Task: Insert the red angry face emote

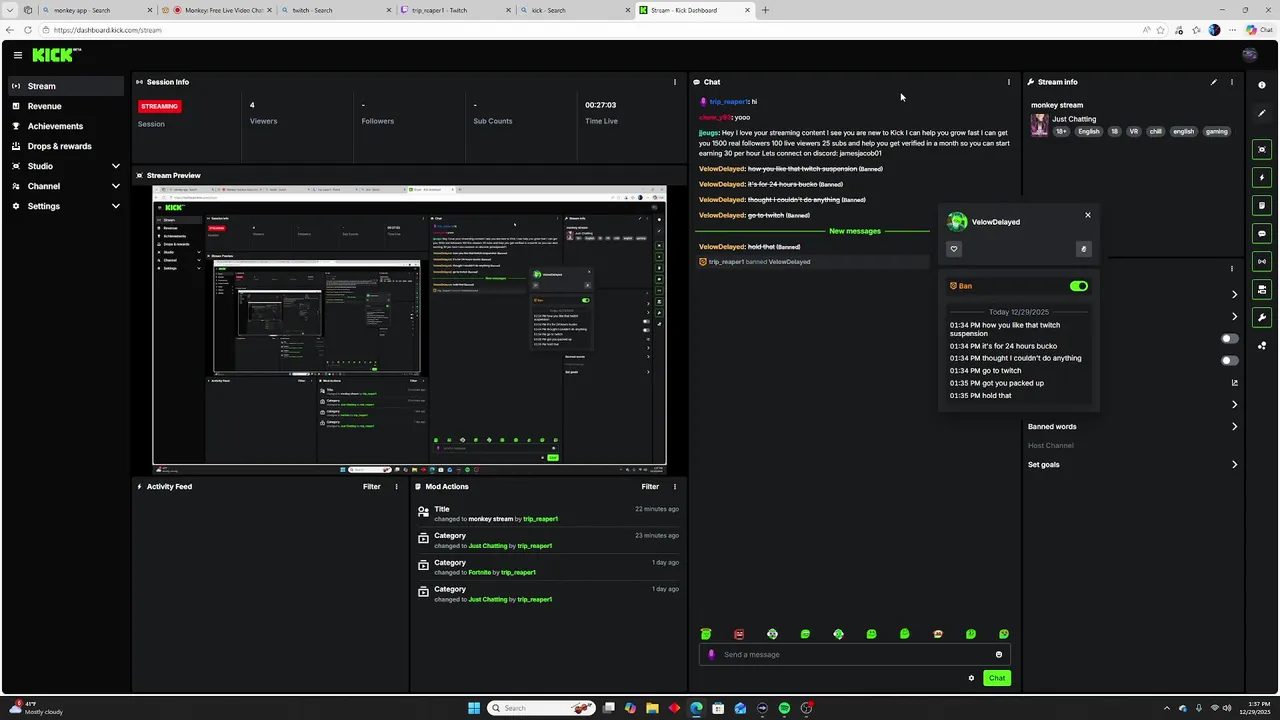Action: tap(739, 634)
